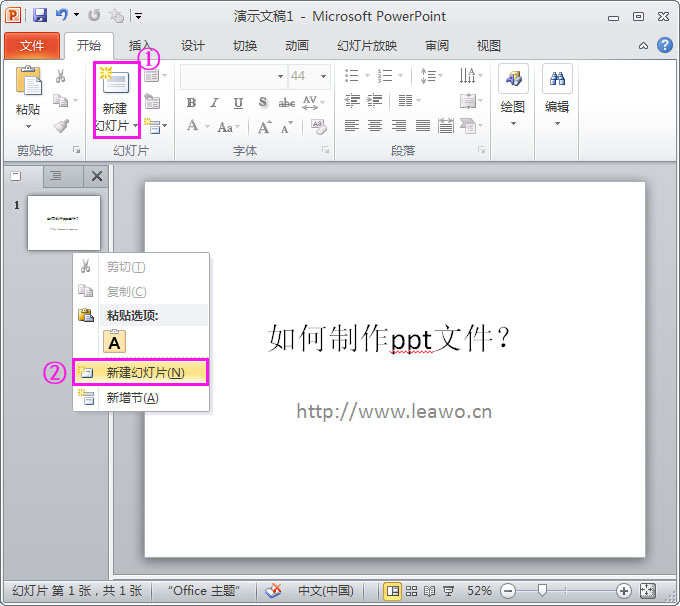This screenshot has height=606, width=680.
Task: Open line spacing dropdown
Action: point(432,76)
